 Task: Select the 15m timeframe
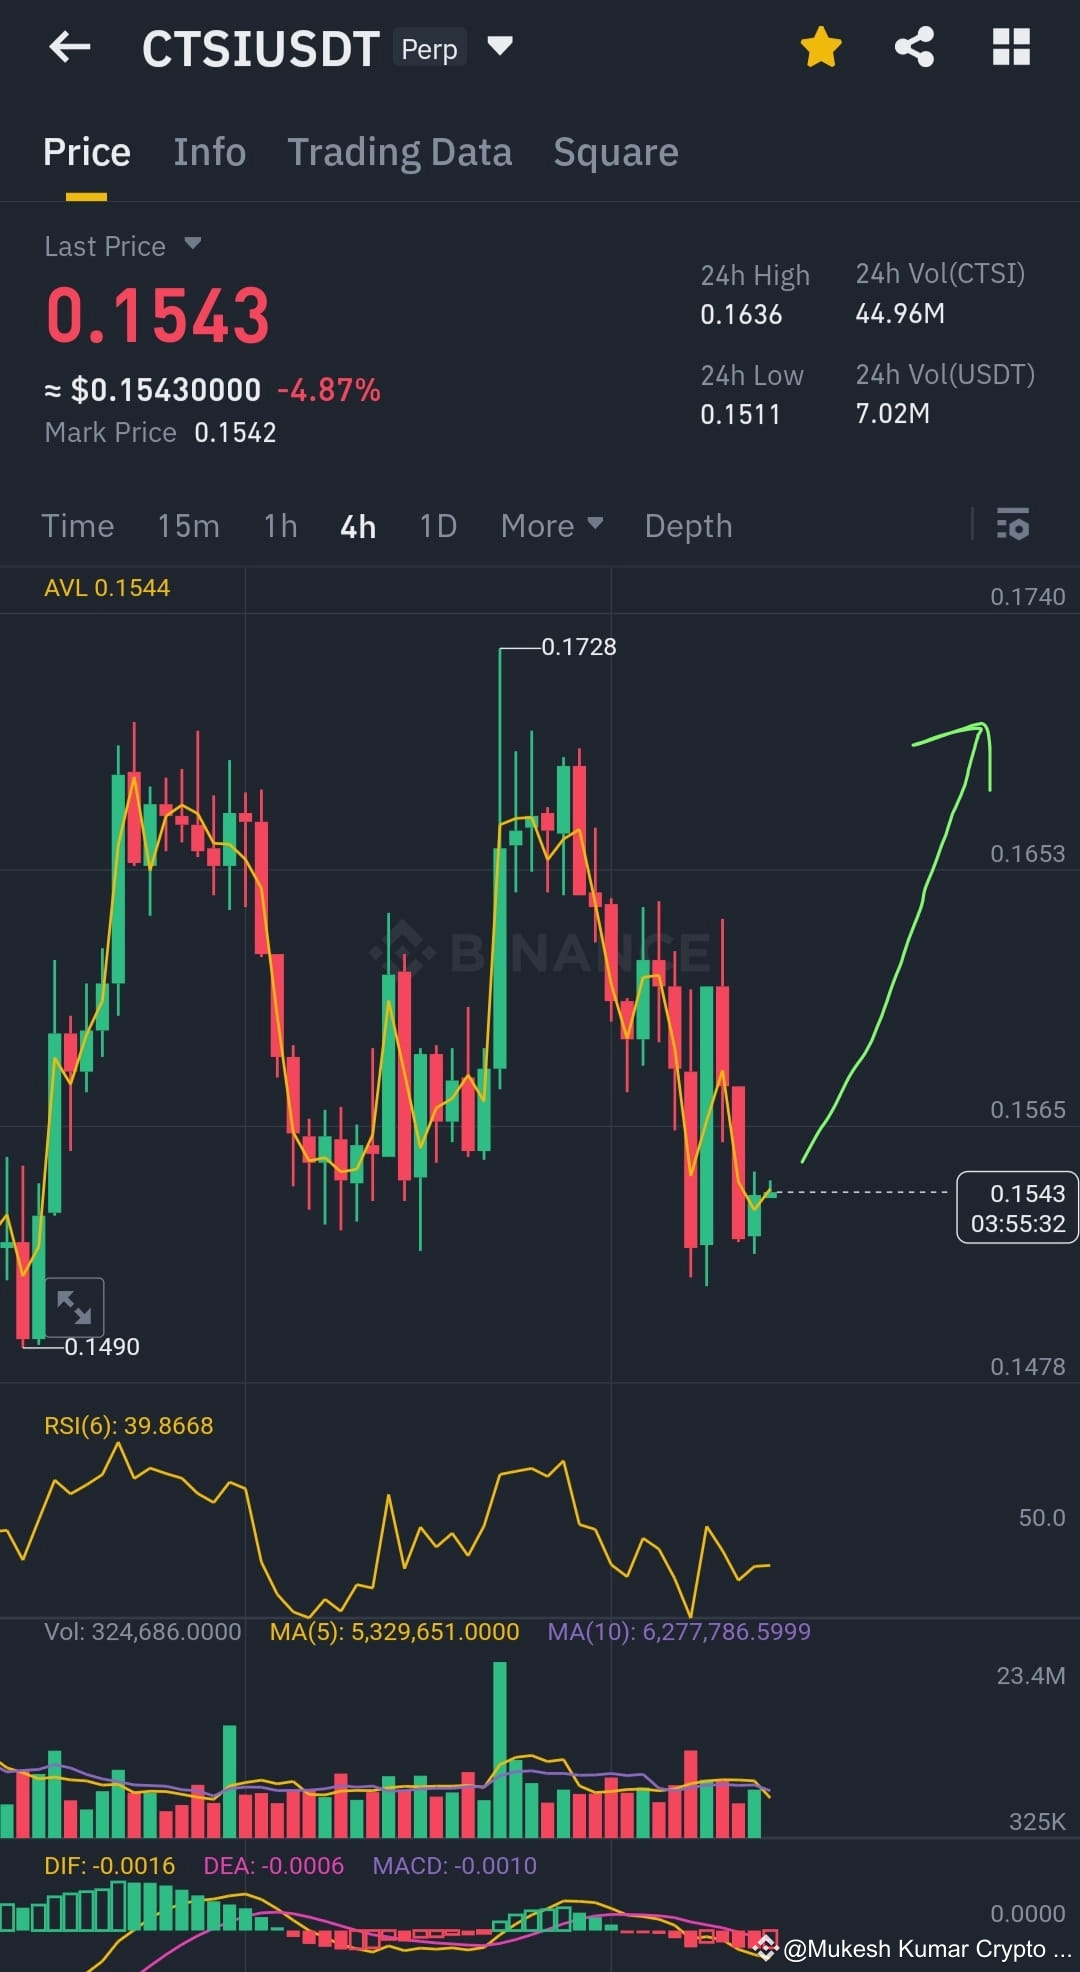point(188,526)
